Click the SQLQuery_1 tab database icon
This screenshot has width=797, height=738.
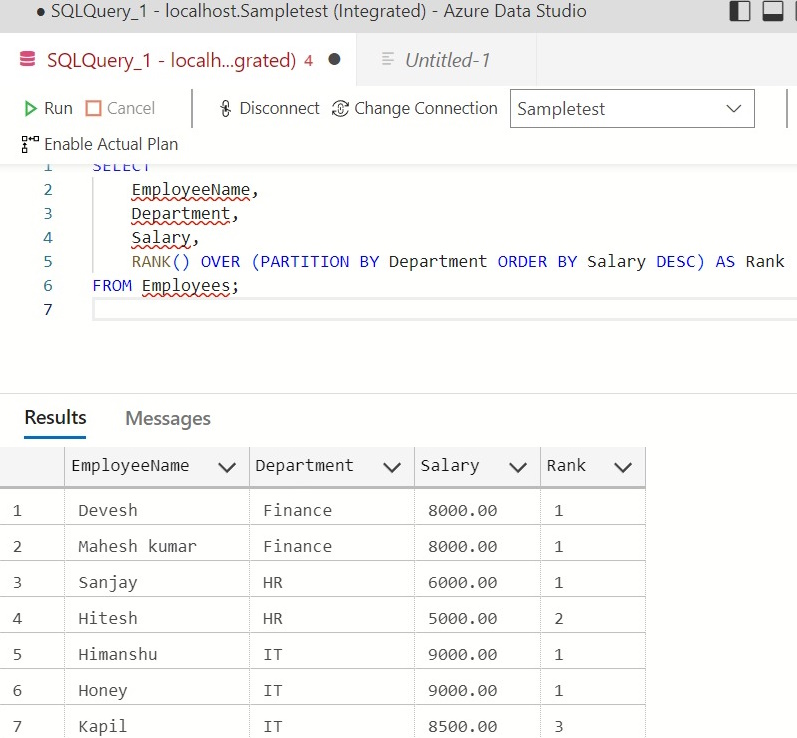29,60
